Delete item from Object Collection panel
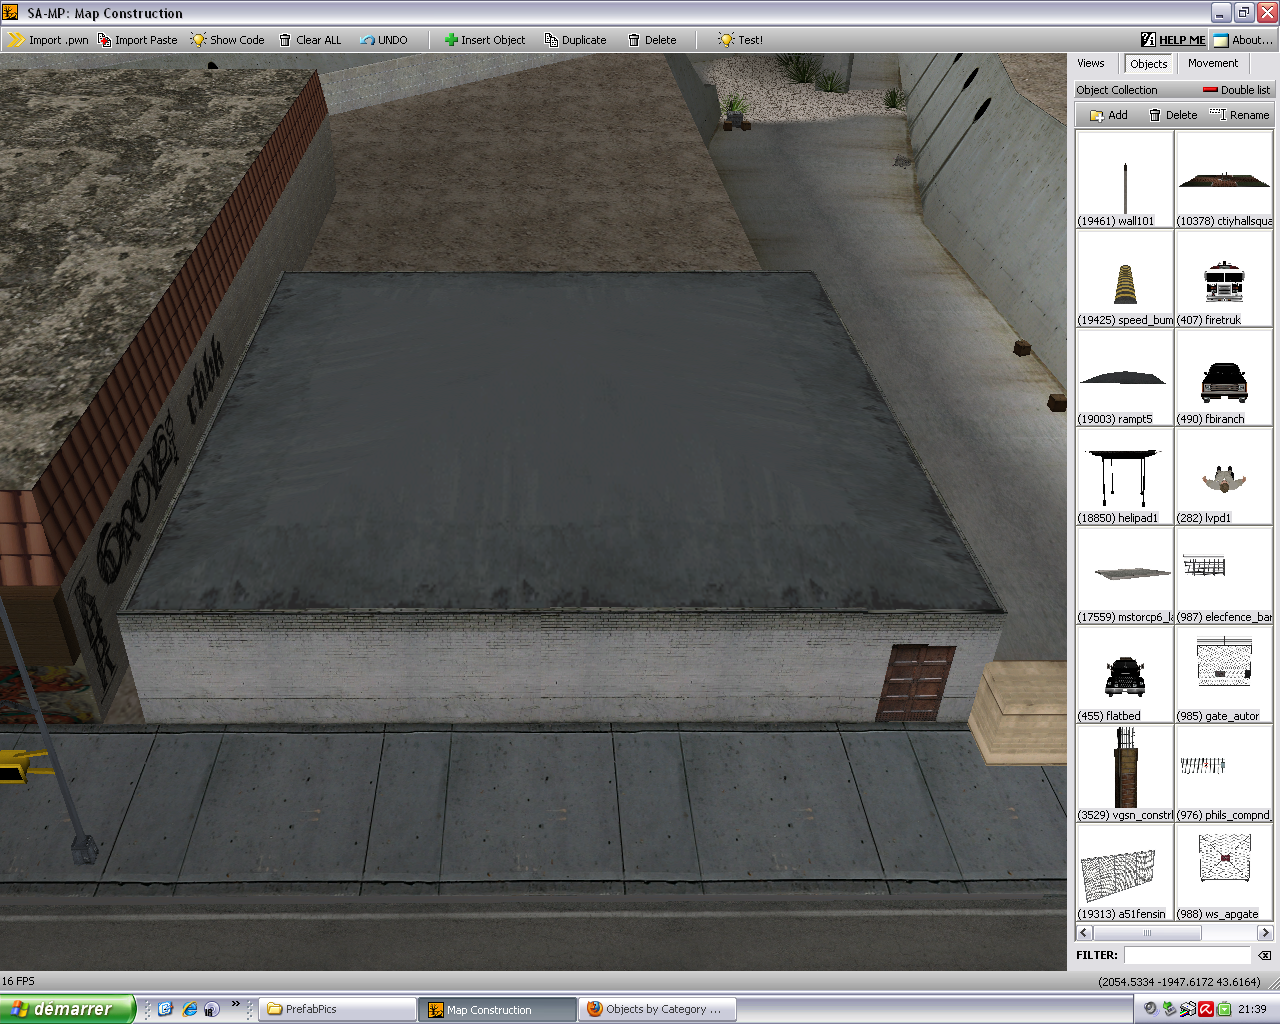The image size is (1280, 1024). pos(1173,115)
